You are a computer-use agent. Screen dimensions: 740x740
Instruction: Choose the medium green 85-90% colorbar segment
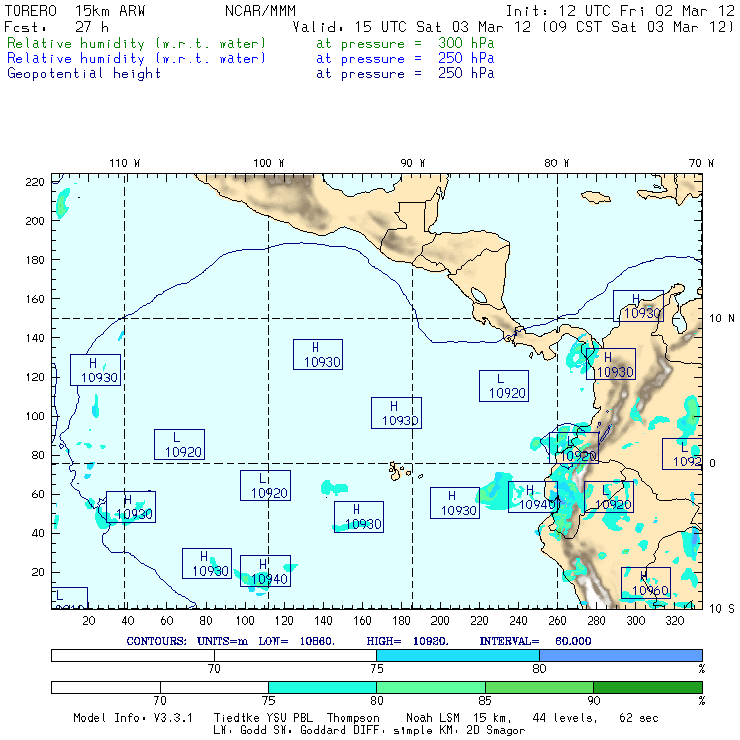pos(539,687)
